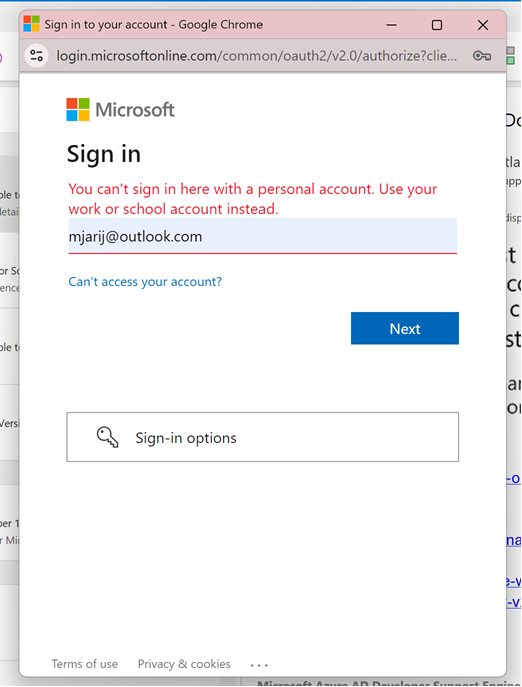Click the Microsoft wordmark text

(x=135, y=110)
